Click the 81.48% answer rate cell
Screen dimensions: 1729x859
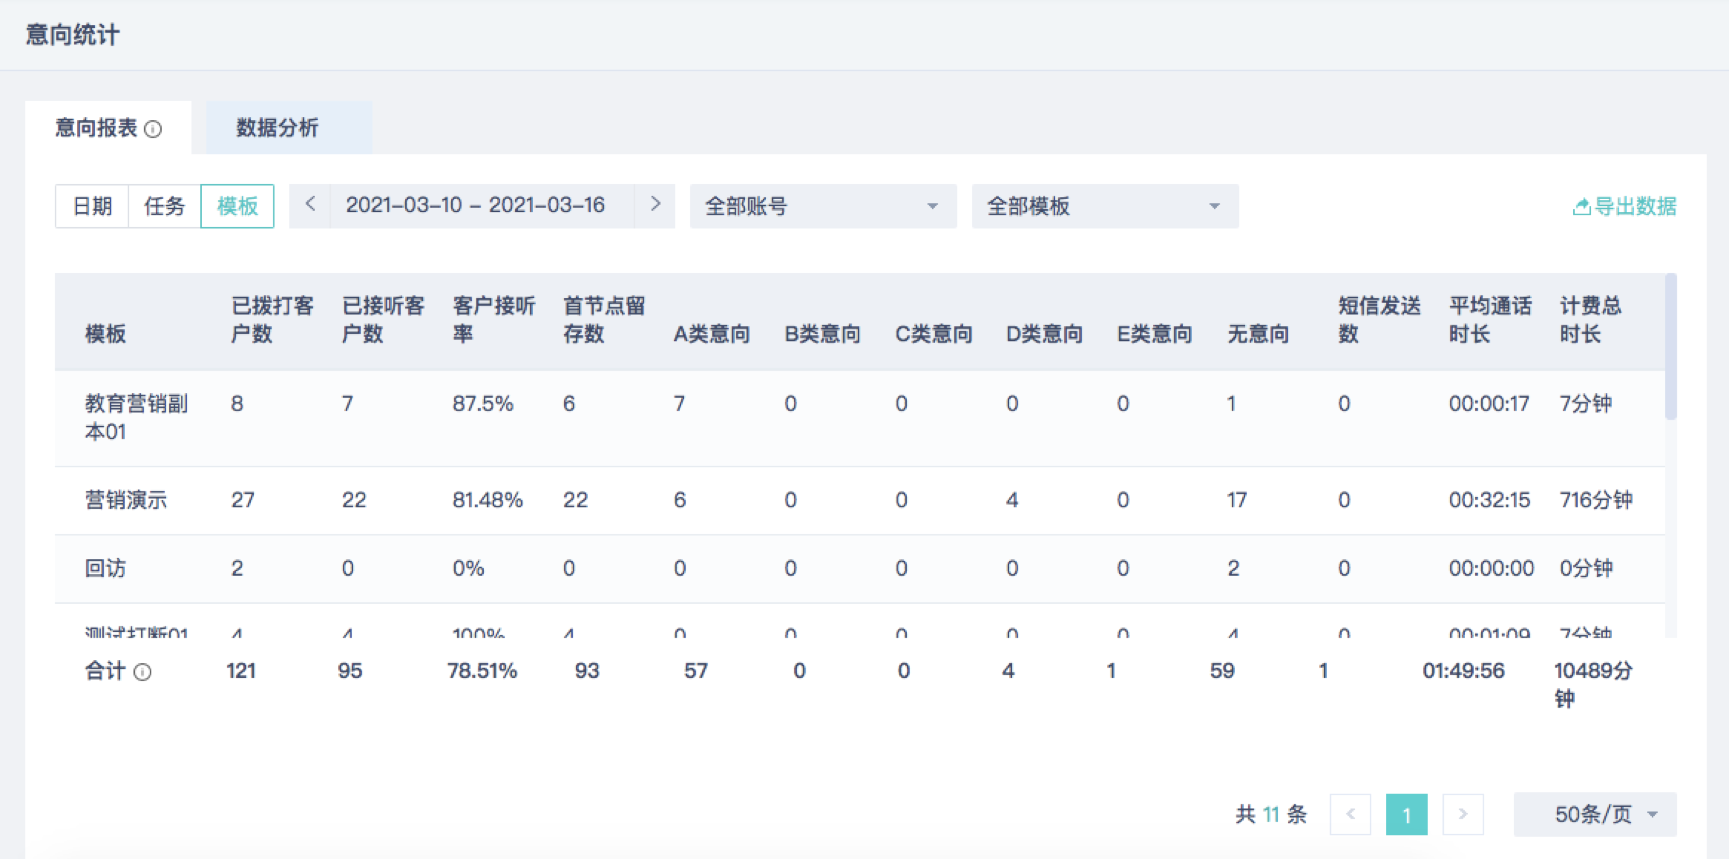488,500
